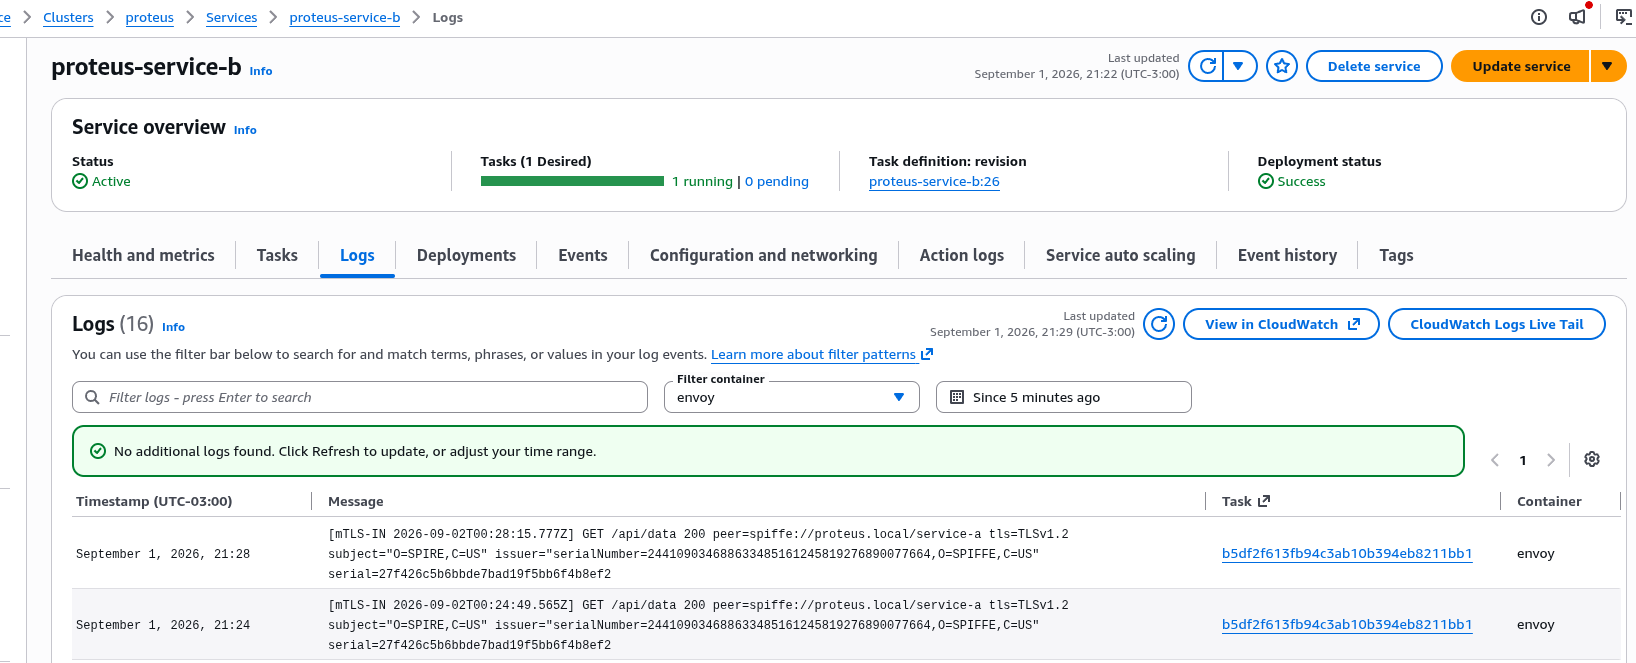The height and width of the screenshot is (663, 1636).
Task: Click Task column header with external icon
Action: point(1246,501)
